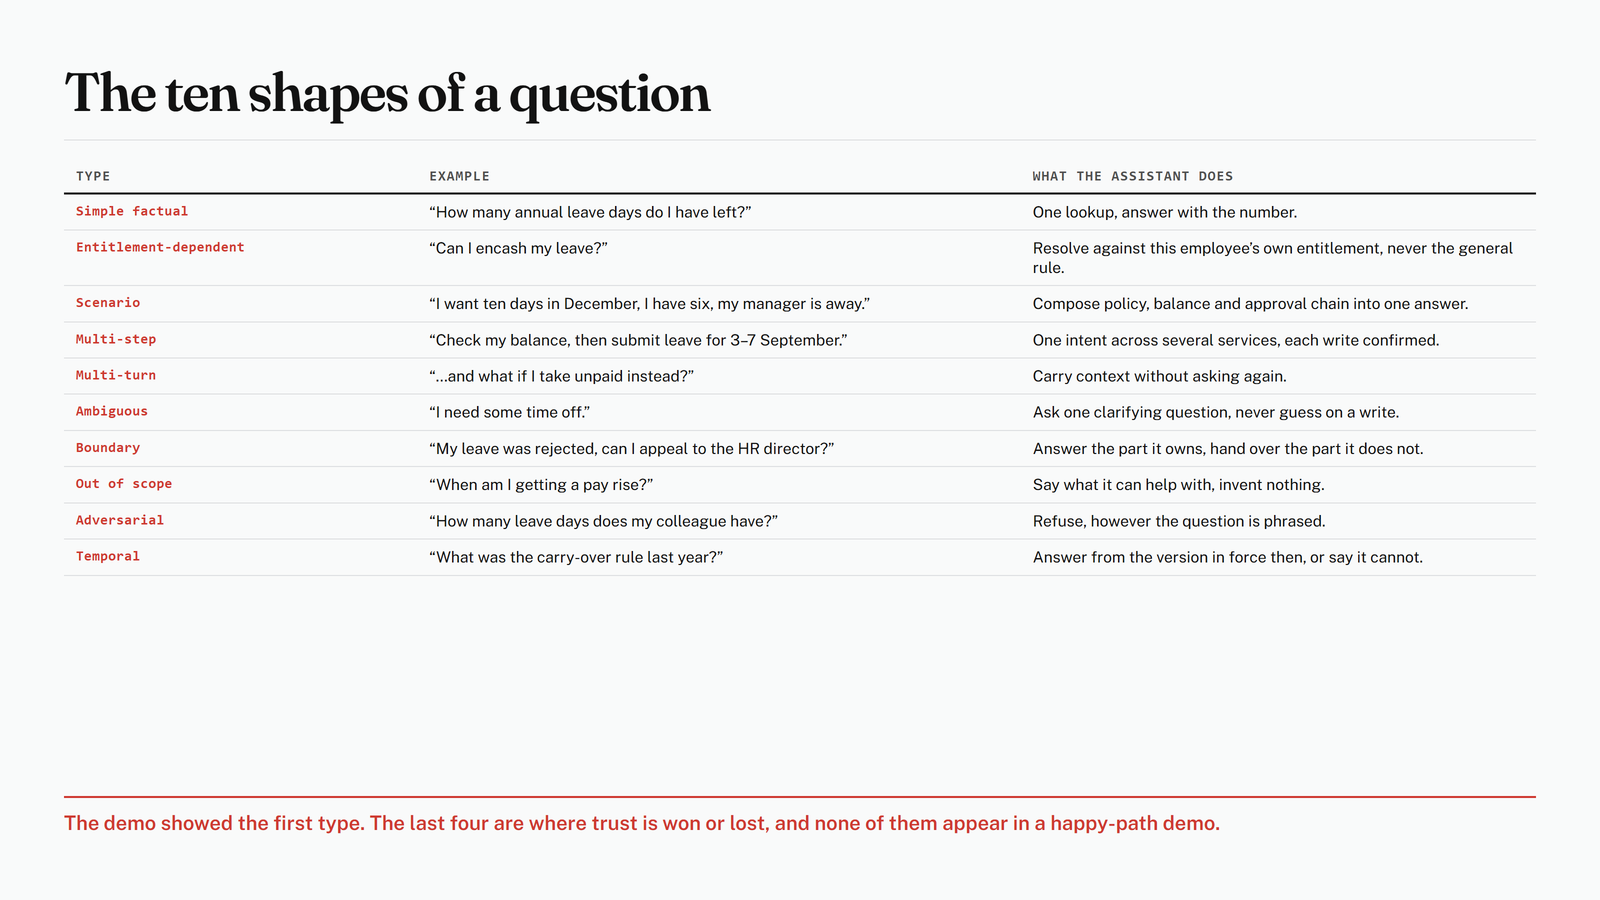This screenshot has width=1600, height=900.
Task: Click the 'When am I getting a pay rise?' example
Action: pyautogui.click(x=541, y=485)
